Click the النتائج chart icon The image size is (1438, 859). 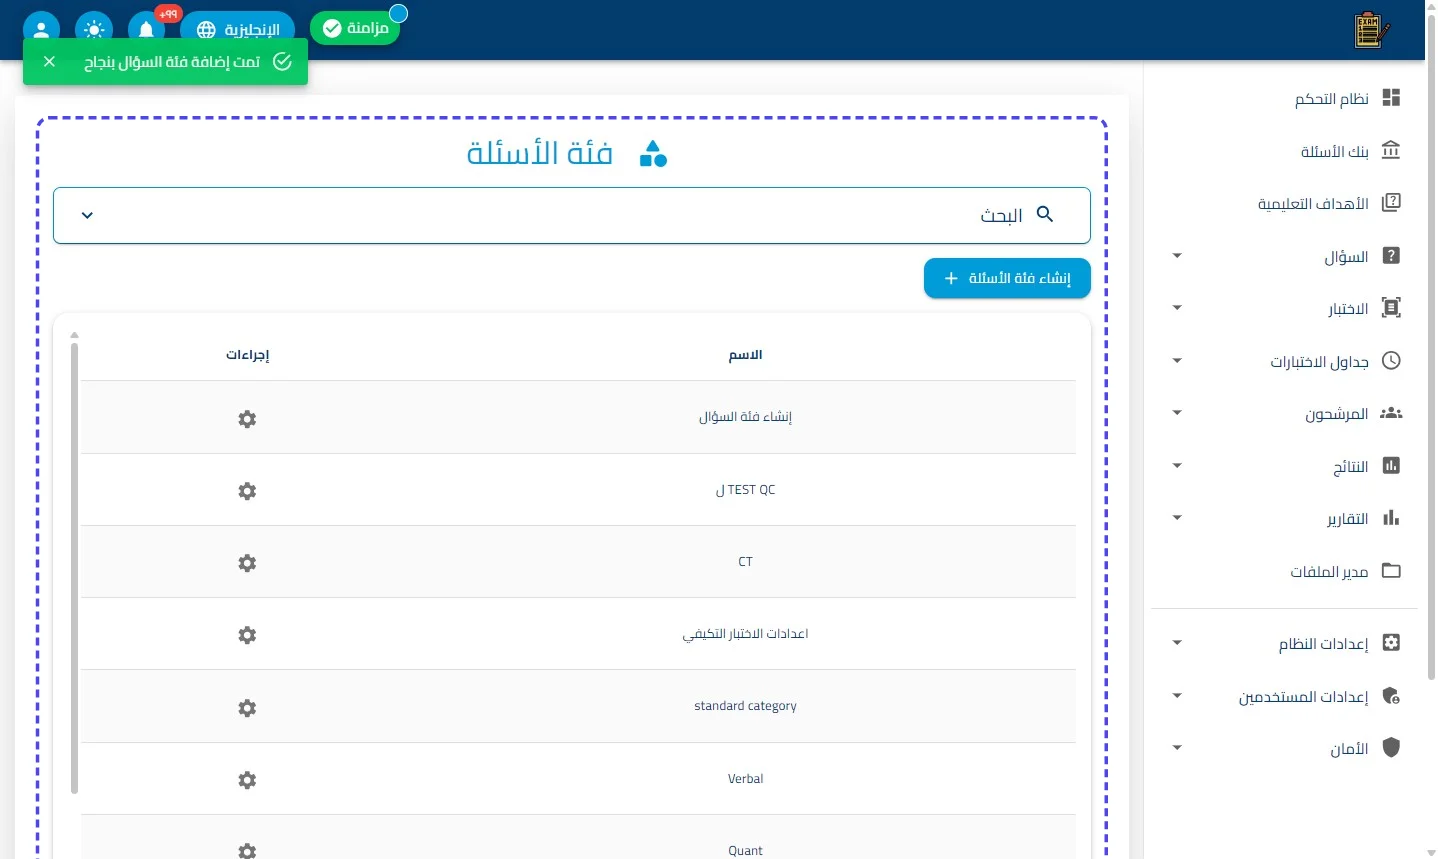coord(1391,466)
